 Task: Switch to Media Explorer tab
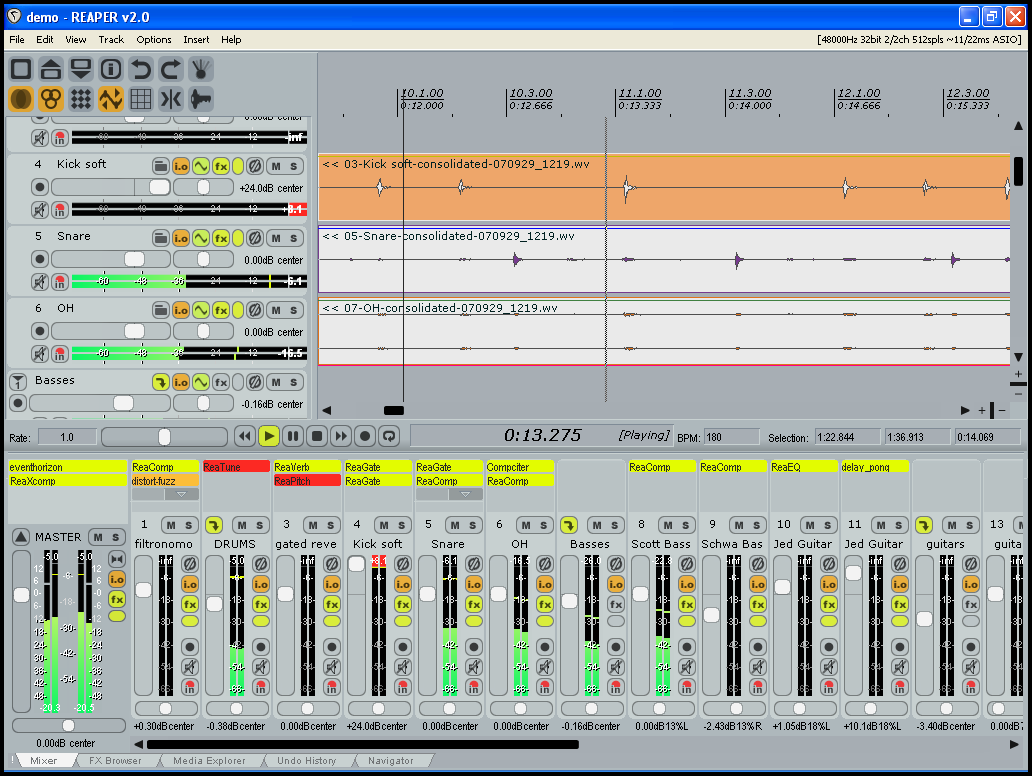(209, 761)
